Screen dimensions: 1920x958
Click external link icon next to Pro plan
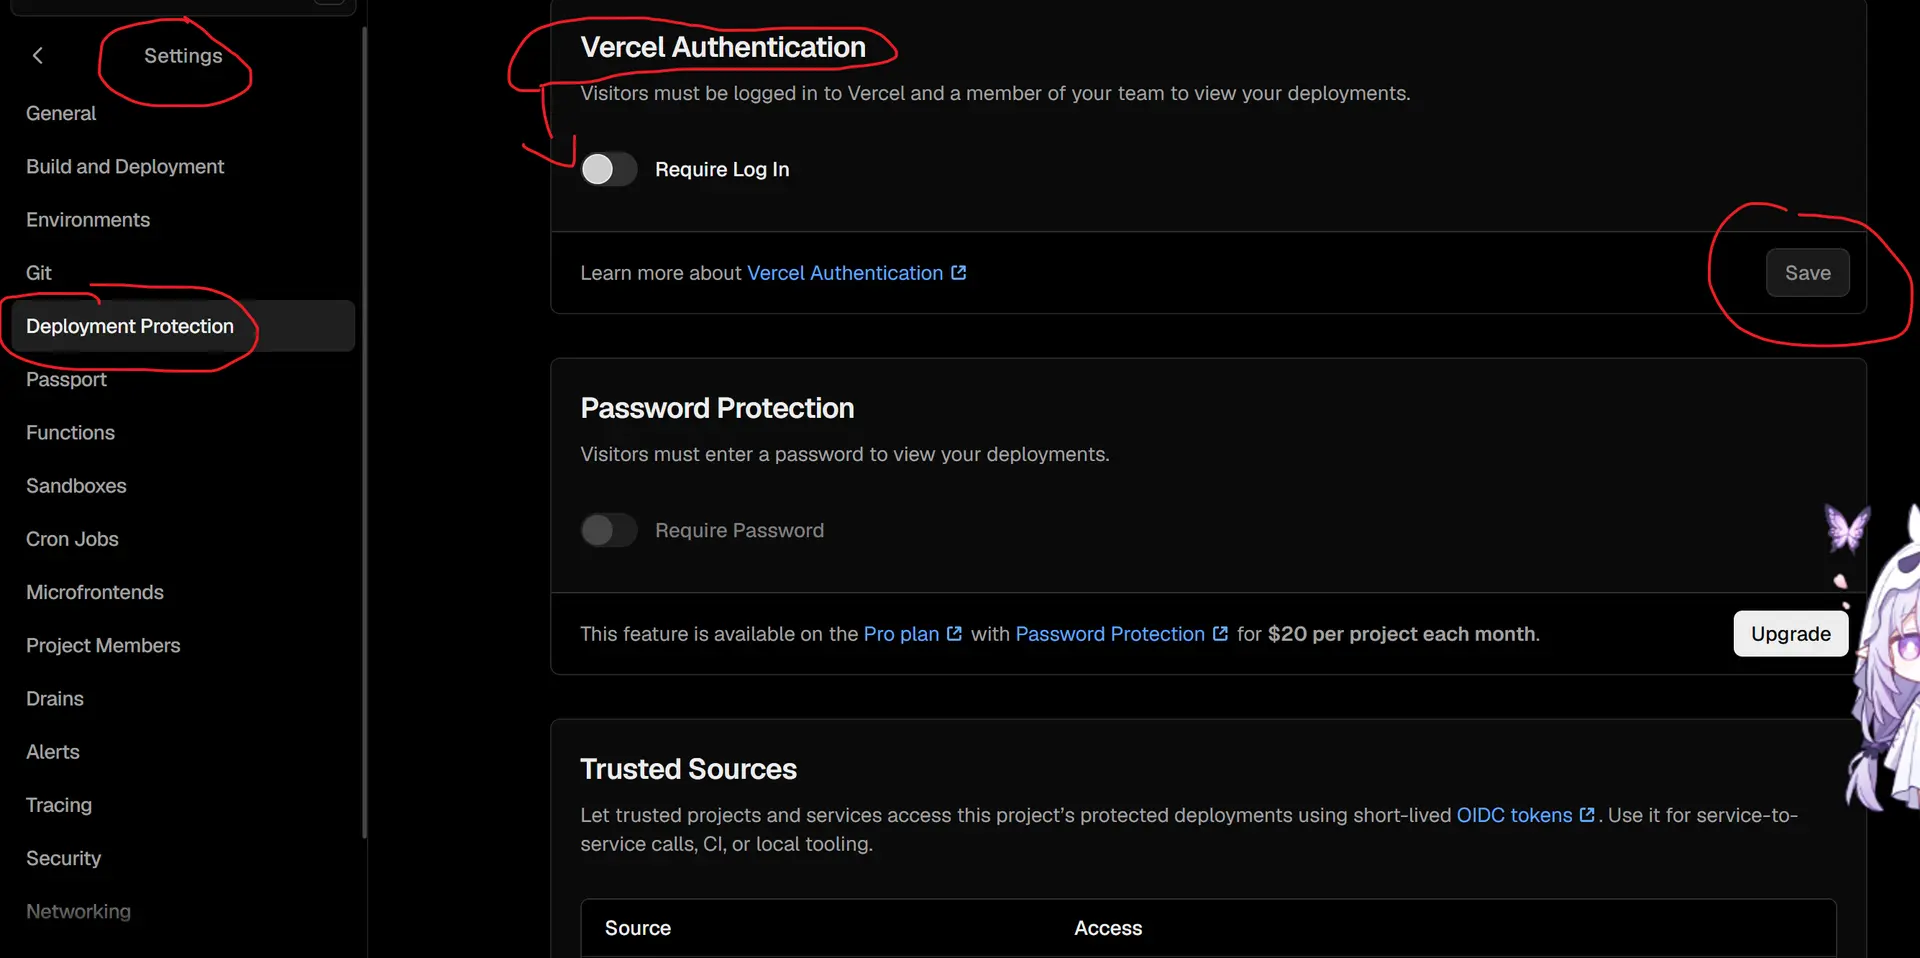954,634
